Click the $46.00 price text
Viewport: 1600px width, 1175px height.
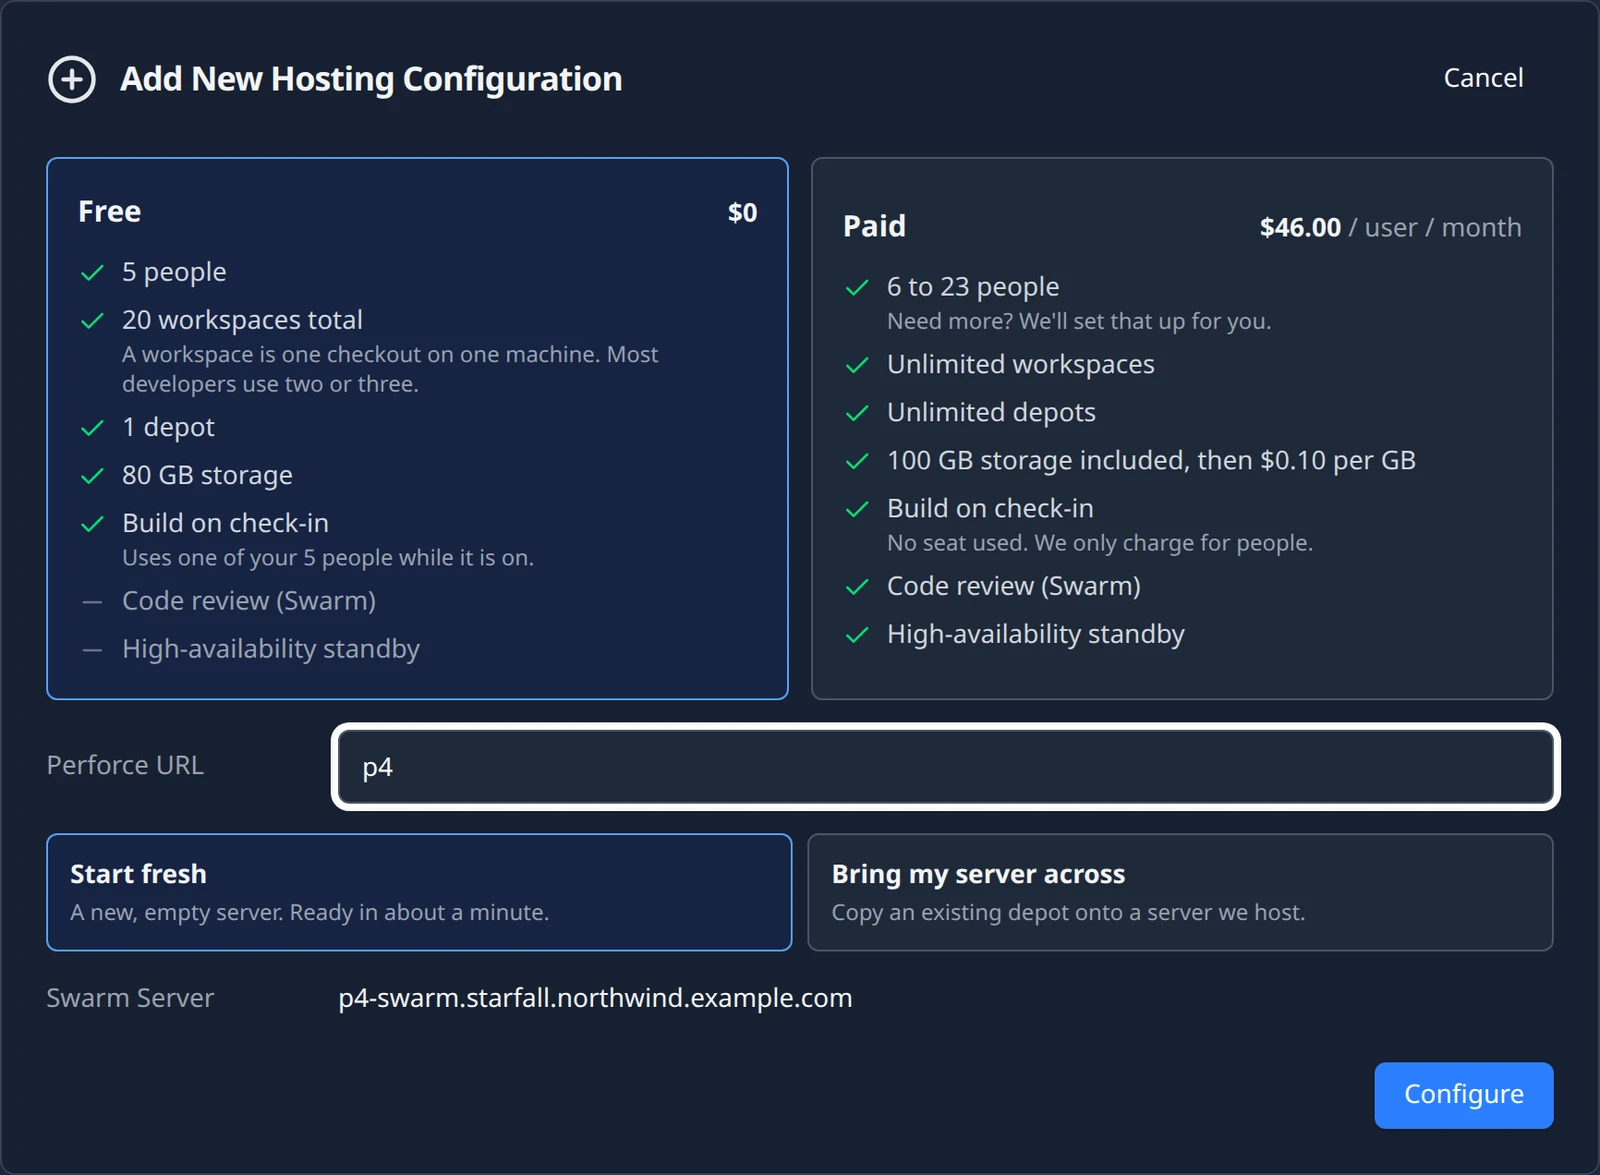point(1300,228)
